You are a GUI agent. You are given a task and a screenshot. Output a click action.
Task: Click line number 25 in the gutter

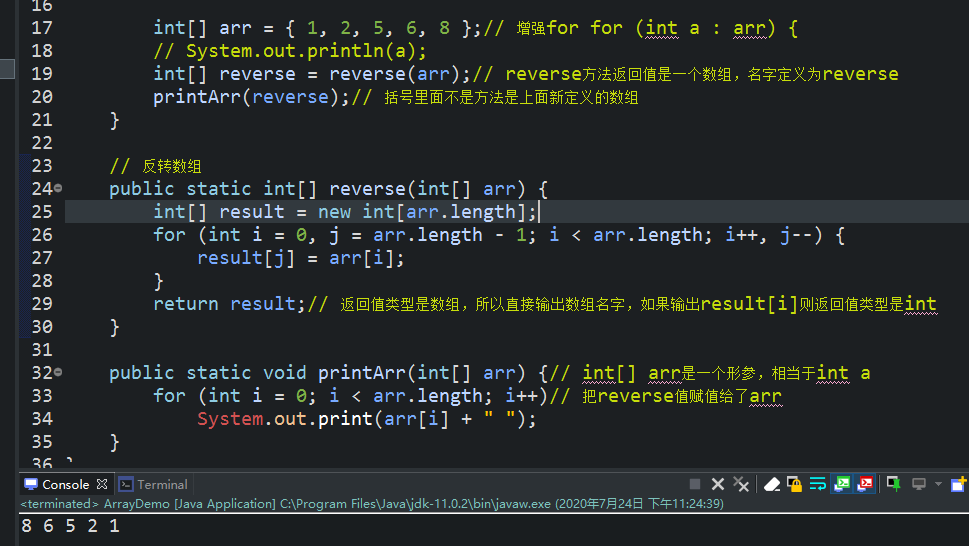click(x=42, y=212)
